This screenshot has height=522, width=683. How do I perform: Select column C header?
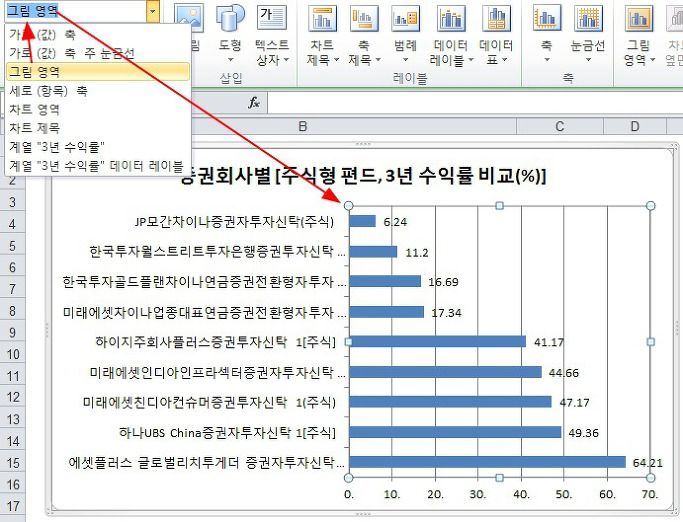(560, 126)
